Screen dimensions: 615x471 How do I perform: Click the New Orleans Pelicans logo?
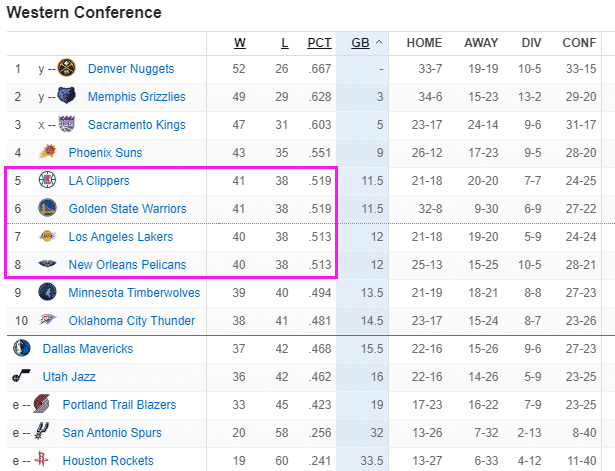(x=47, y=265)
